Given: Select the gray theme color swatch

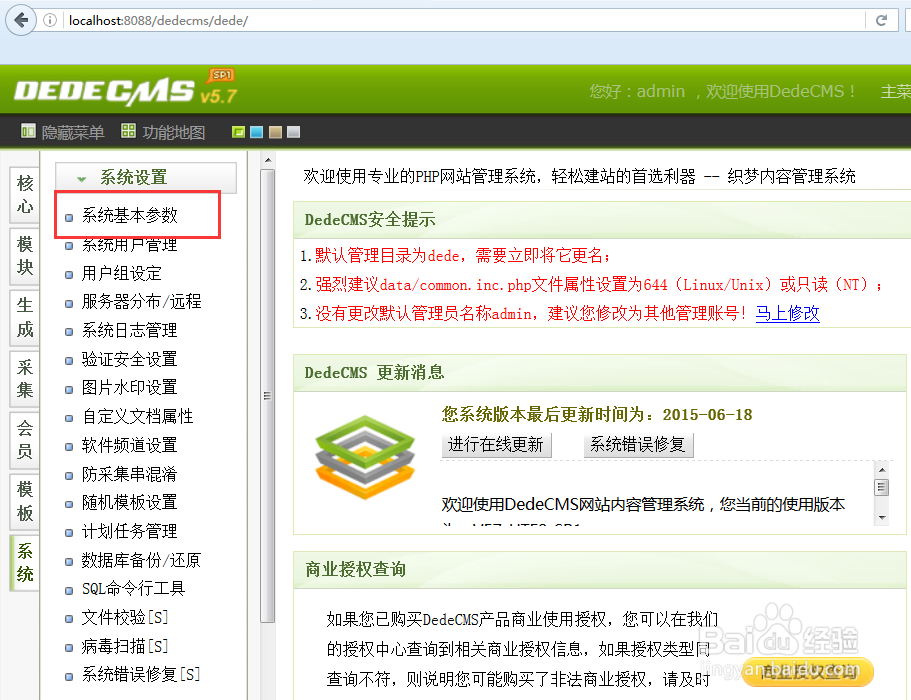Looking at the screenshot, I should pos(294,132).
